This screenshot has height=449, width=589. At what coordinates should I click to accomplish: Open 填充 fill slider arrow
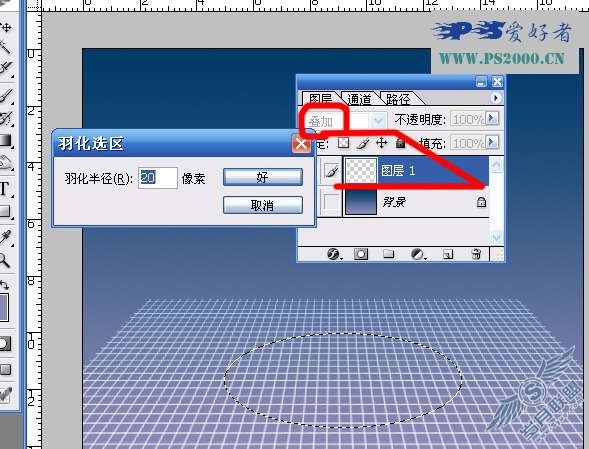[x=491, y=142]
